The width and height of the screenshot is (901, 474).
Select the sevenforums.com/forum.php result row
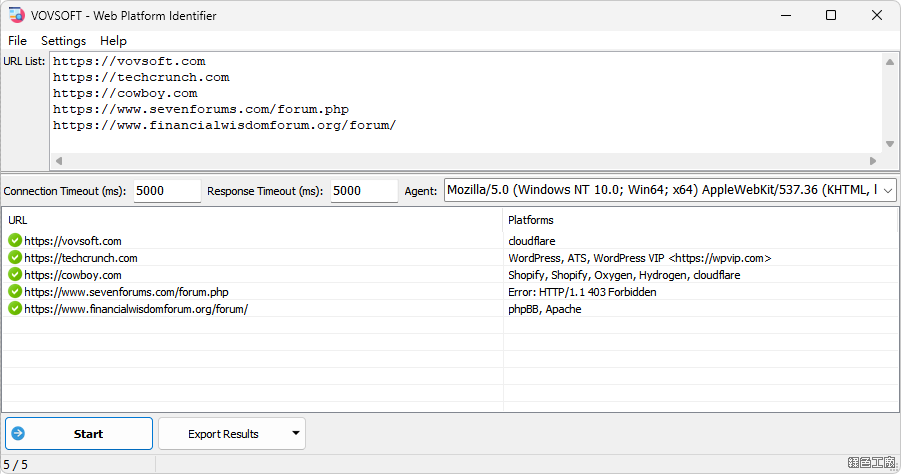click(x=450, y=292)
